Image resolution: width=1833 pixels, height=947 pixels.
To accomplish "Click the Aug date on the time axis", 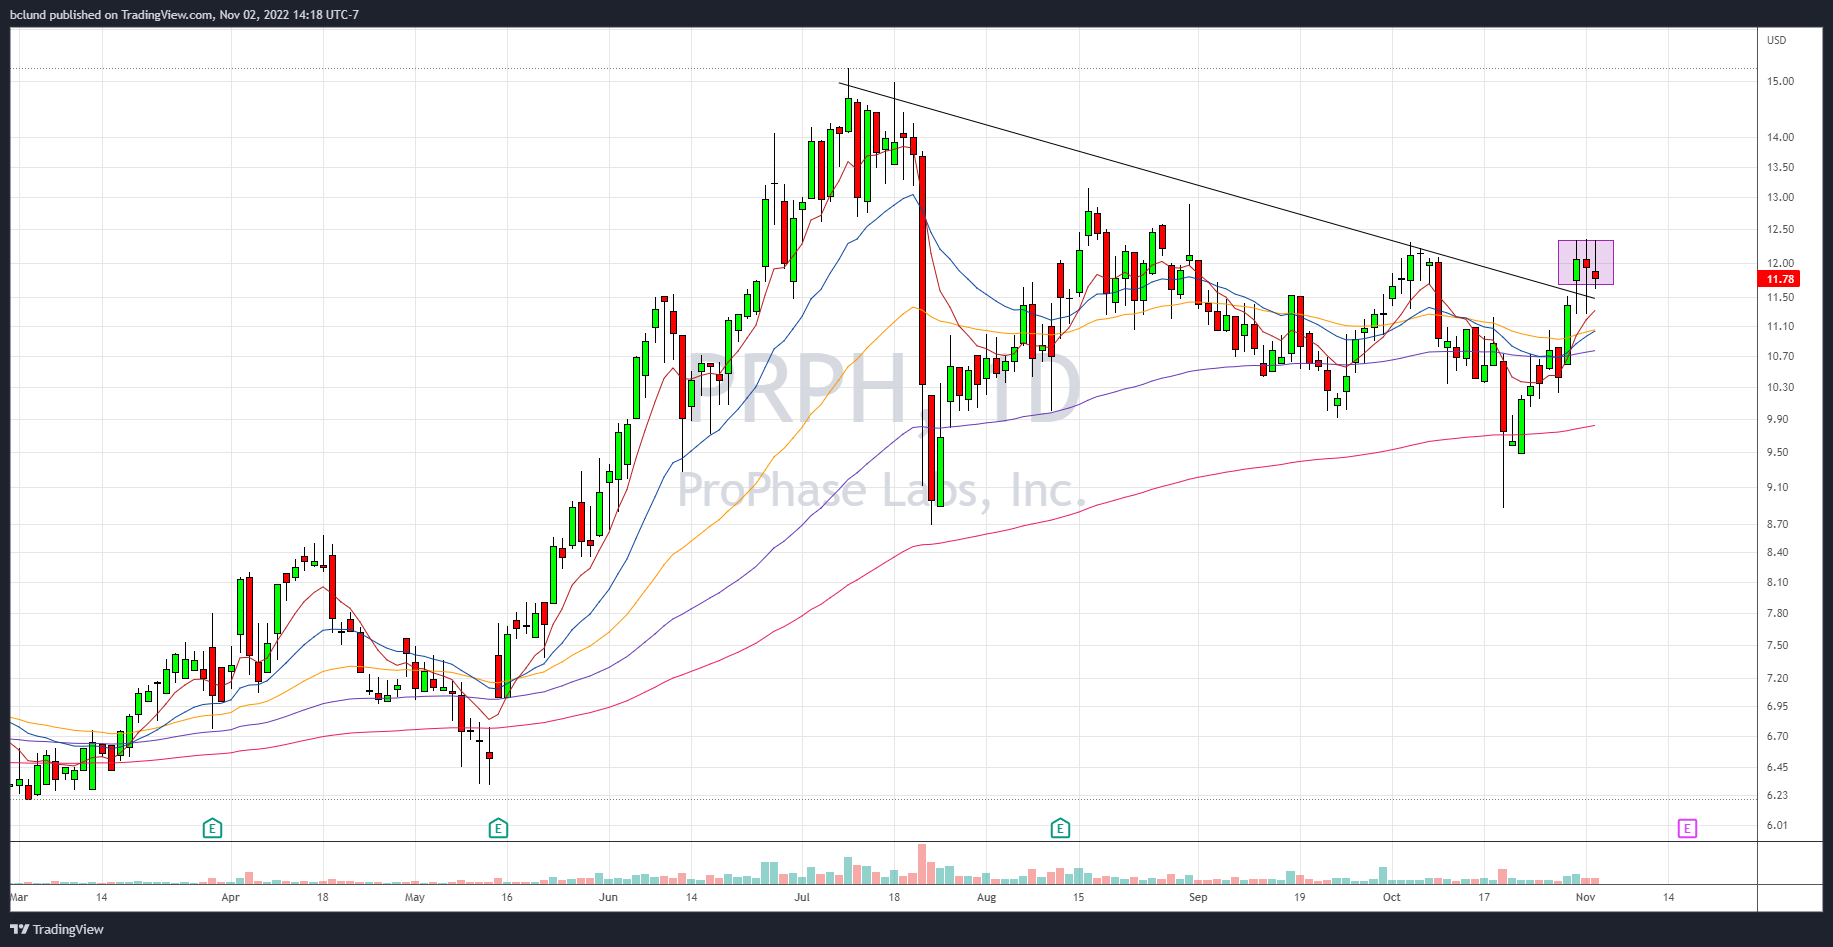I will coord(987,897).
